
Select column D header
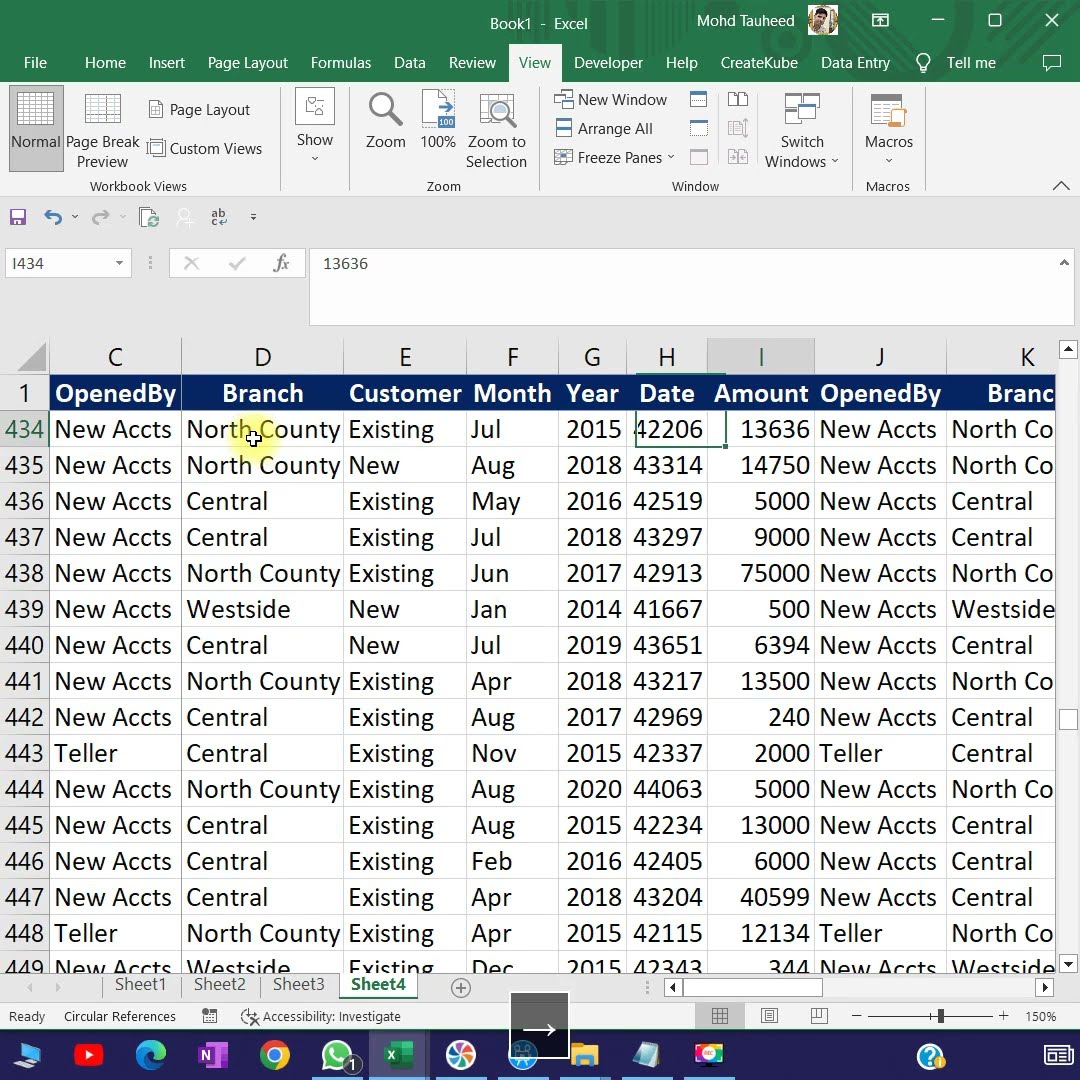click(x=262, y=357)
